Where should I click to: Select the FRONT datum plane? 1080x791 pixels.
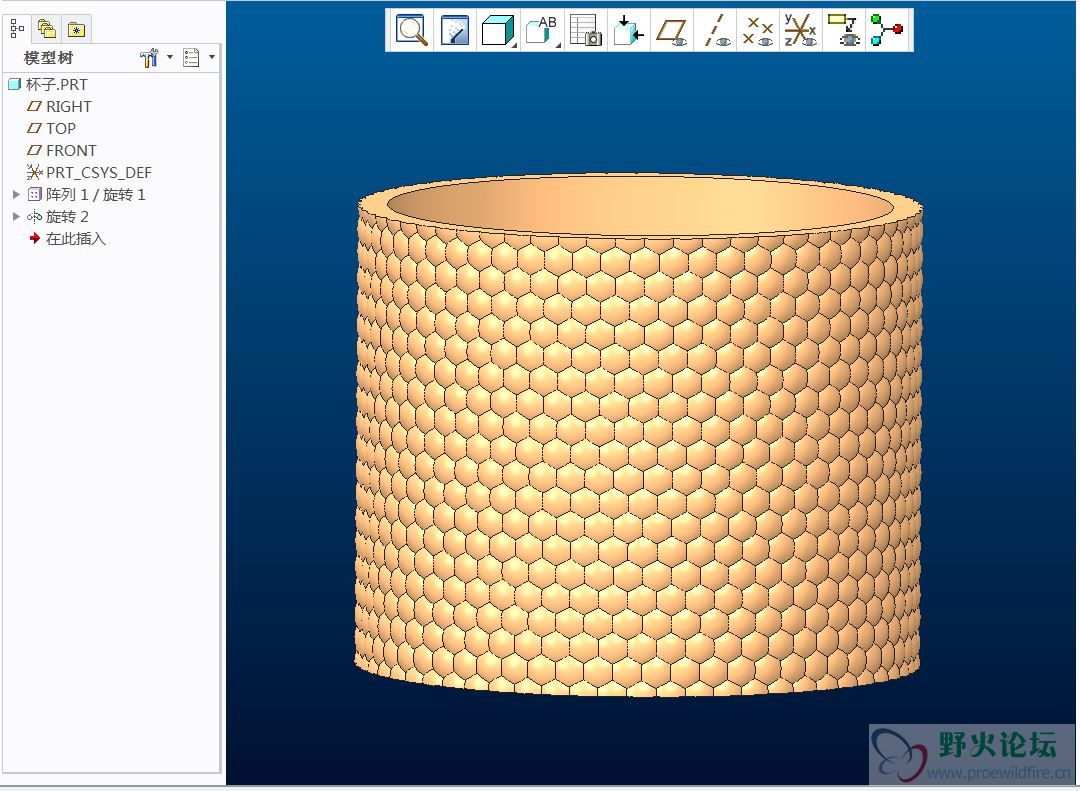point(71,150)
